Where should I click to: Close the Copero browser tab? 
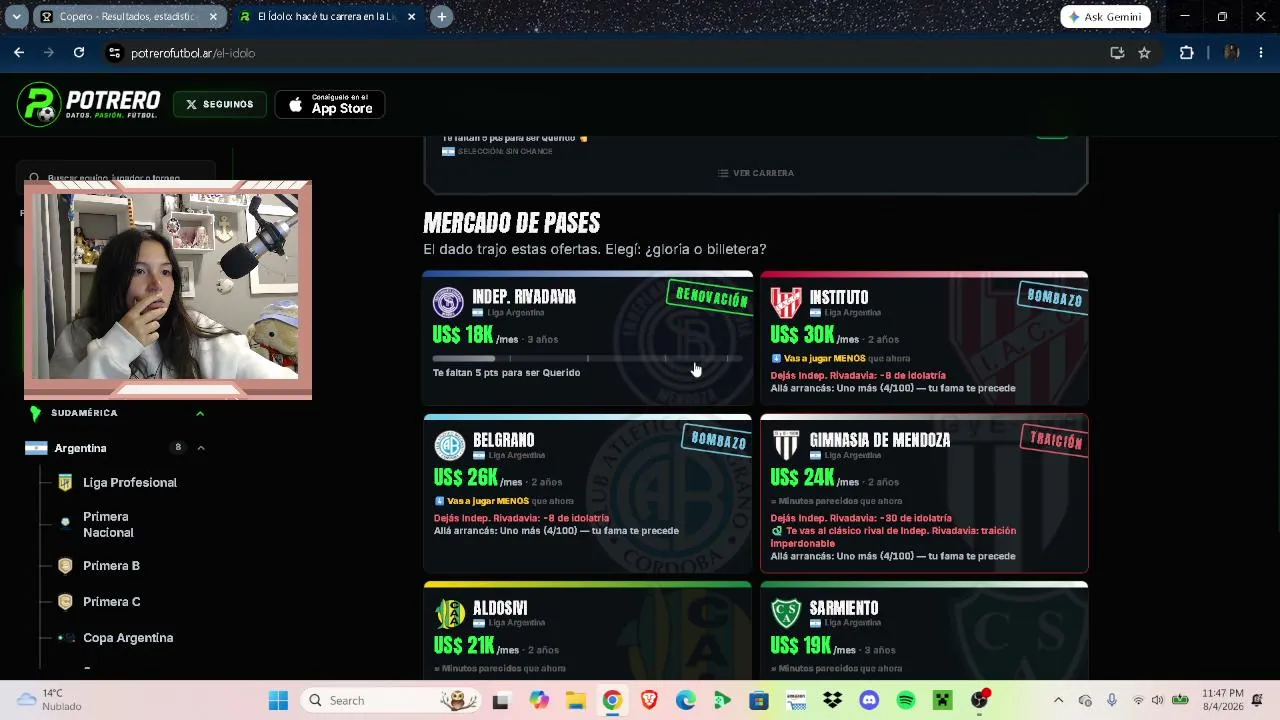(x=213, y=17)
